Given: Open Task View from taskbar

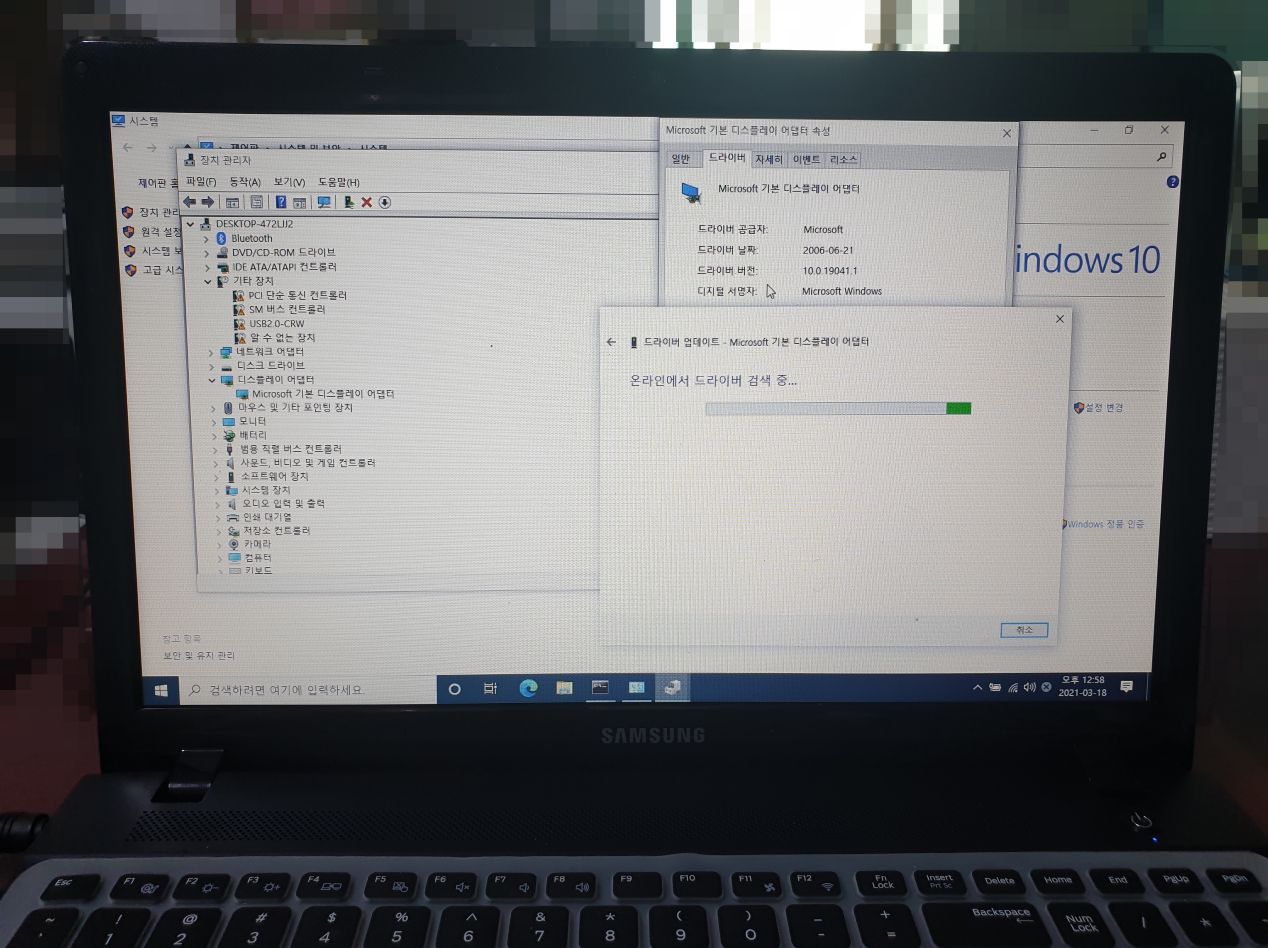Looking at the screenshot, I should pyautogui.click(x=490, y=689).
